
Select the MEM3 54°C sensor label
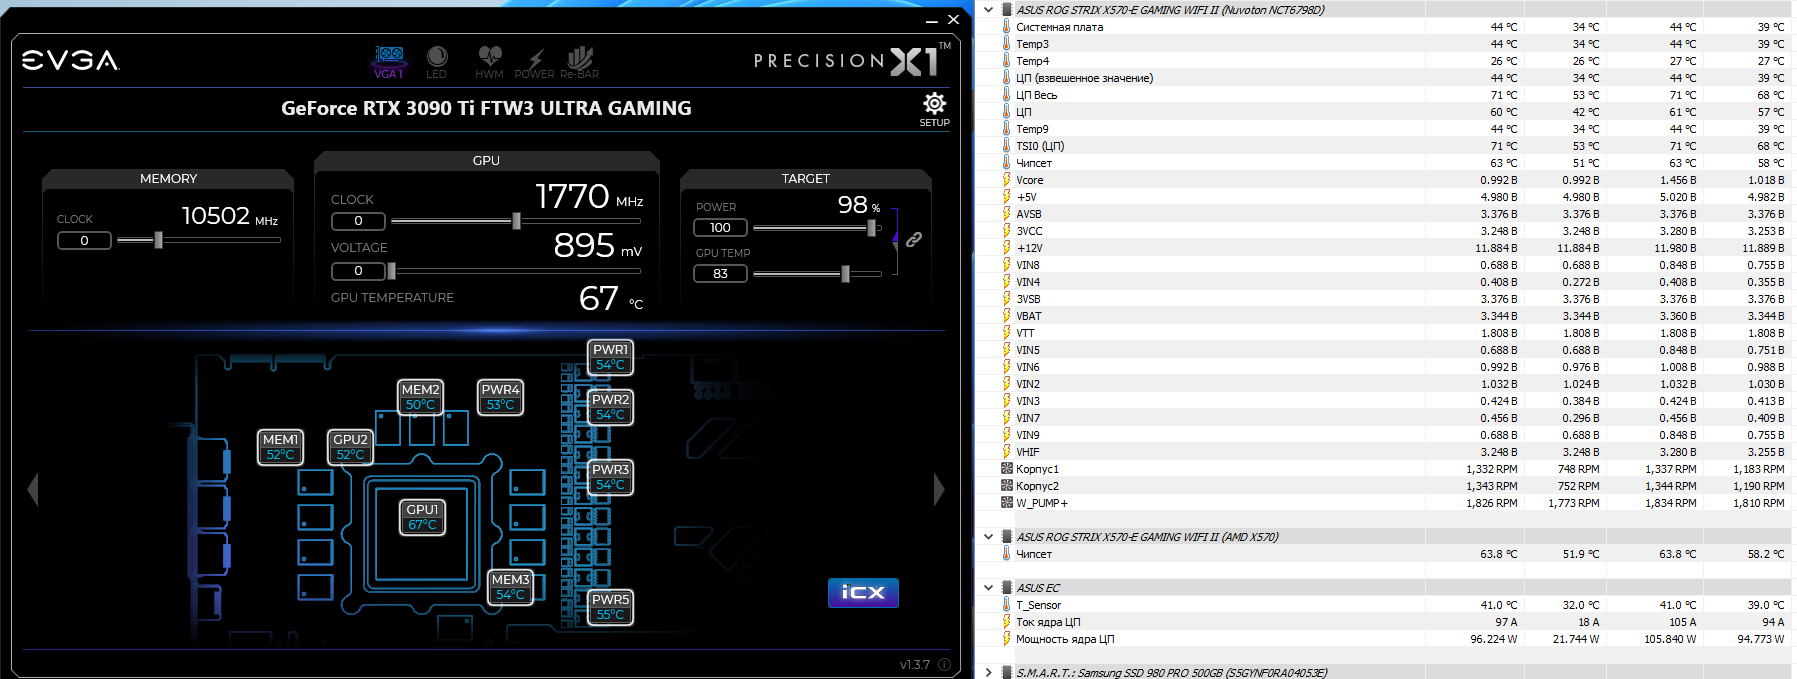510,587
